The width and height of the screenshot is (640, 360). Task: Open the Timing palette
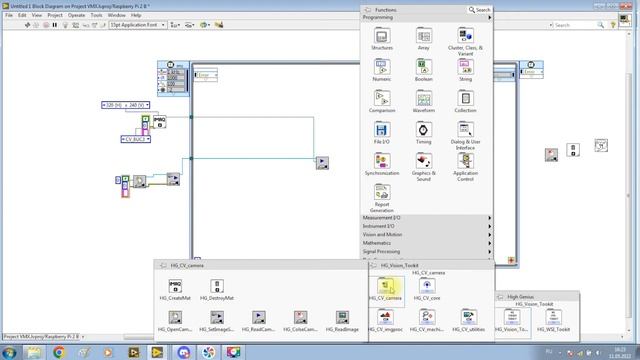pos(424,130)
